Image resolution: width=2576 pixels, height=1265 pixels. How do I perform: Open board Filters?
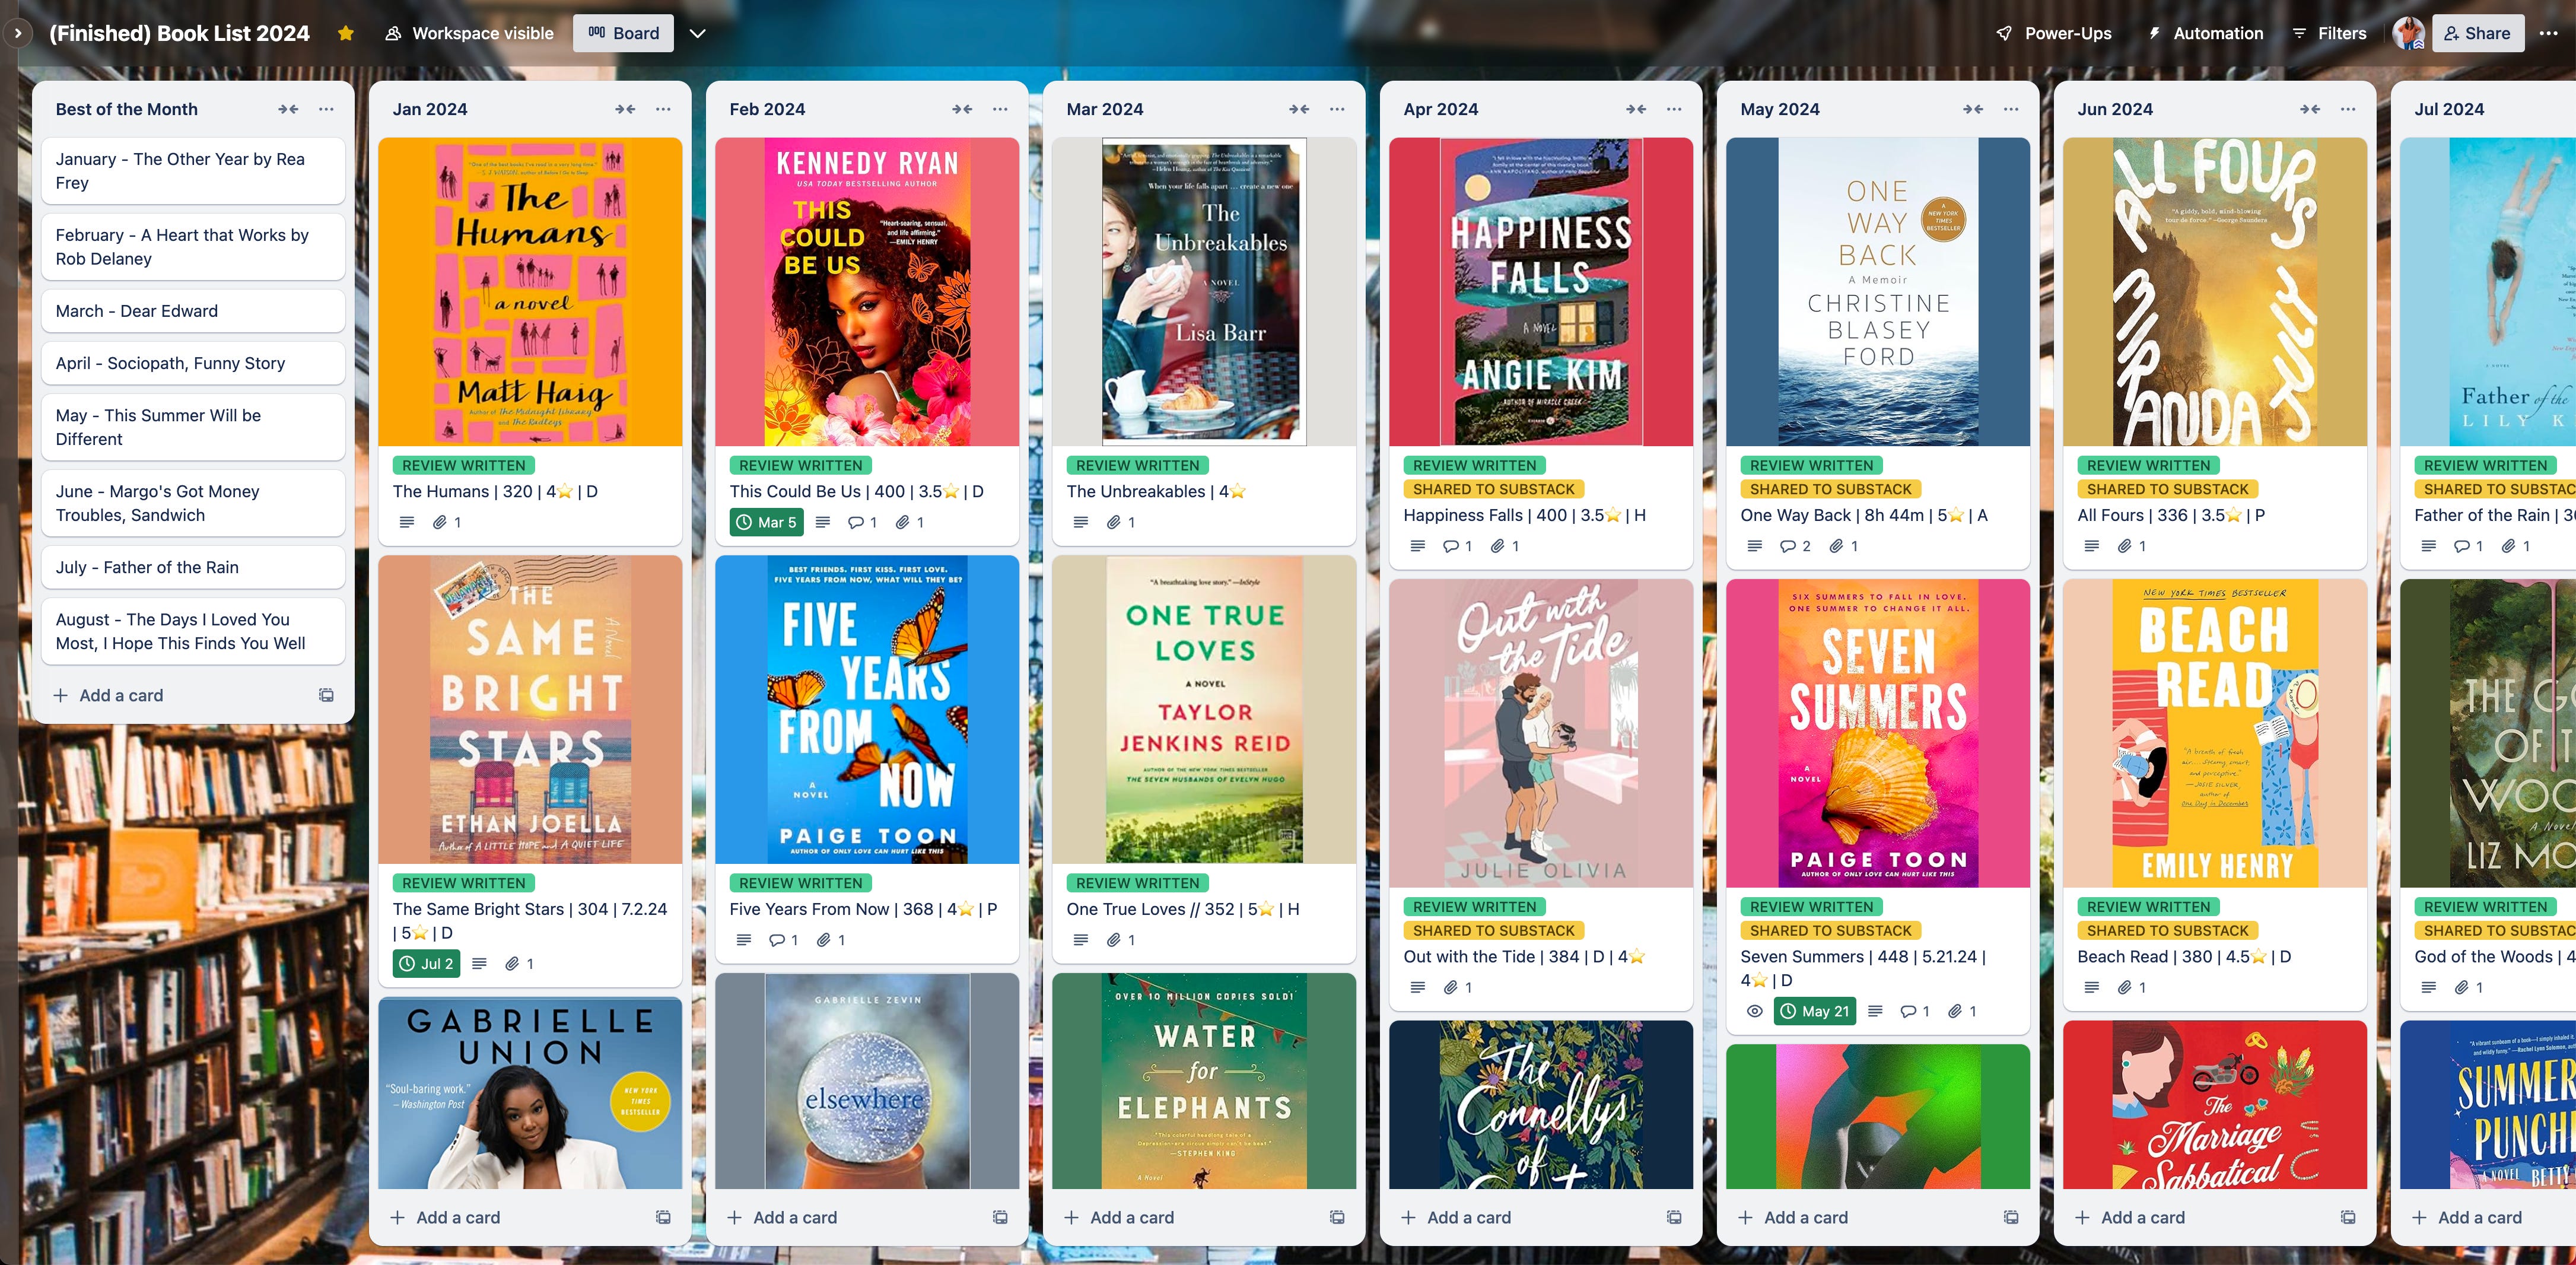click(x=2330, y=33)
